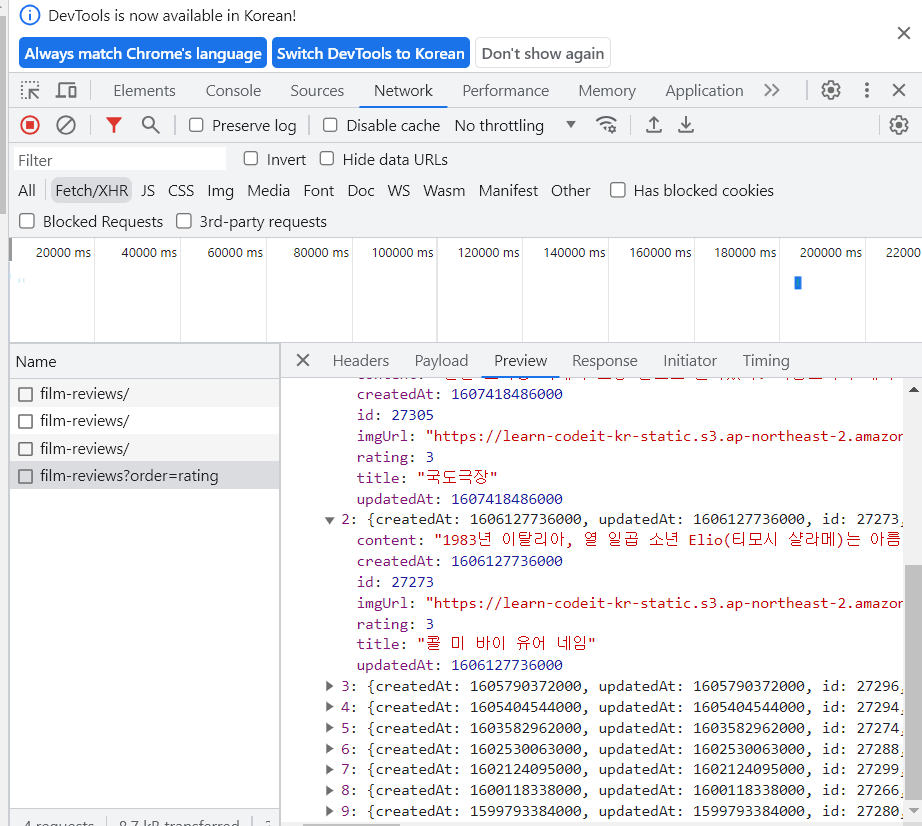
Task: Filter requests by All types
Action: 26,190
